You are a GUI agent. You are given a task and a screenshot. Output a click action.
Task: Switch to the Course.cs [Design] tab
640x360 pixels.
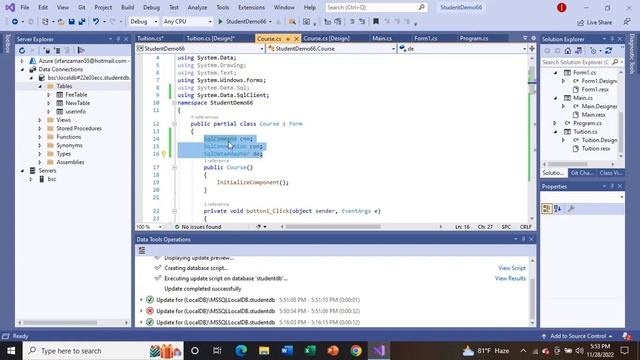326,38
